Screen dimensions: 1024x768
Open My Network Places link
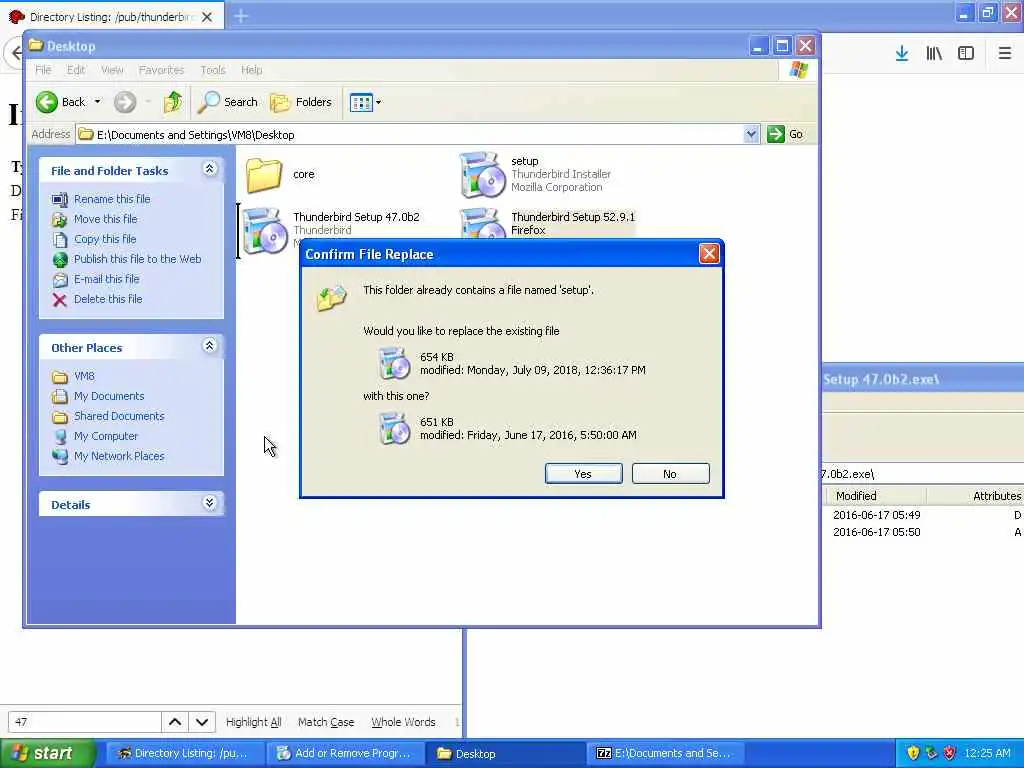119,456
